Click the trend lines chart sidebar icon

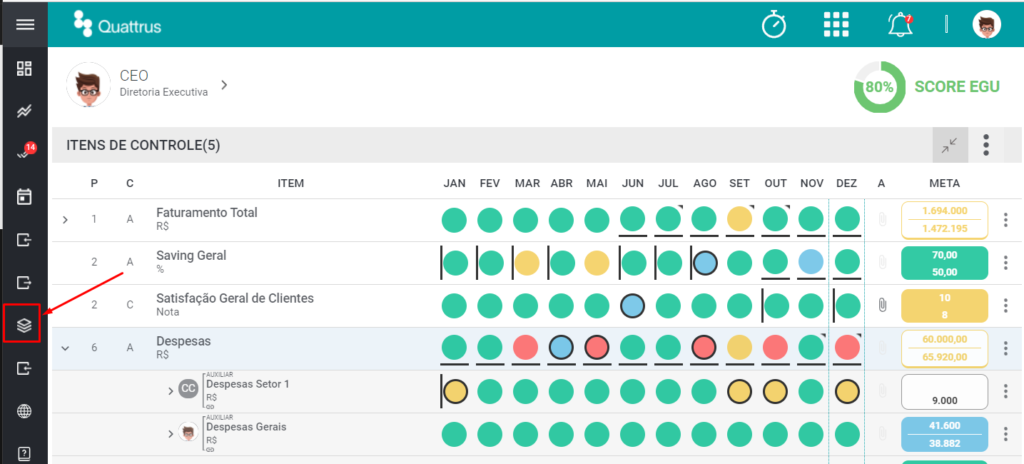pos(24,112)
